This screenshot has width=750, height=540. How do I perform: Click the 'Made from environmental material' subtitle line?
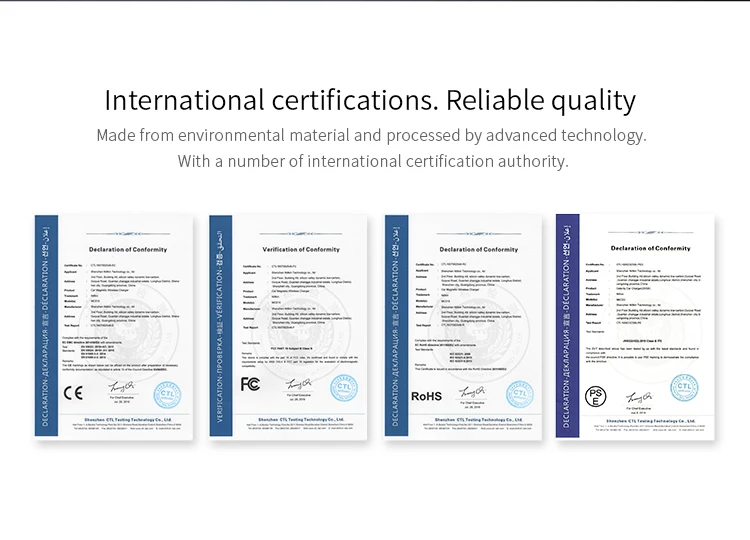pos(372,135)
